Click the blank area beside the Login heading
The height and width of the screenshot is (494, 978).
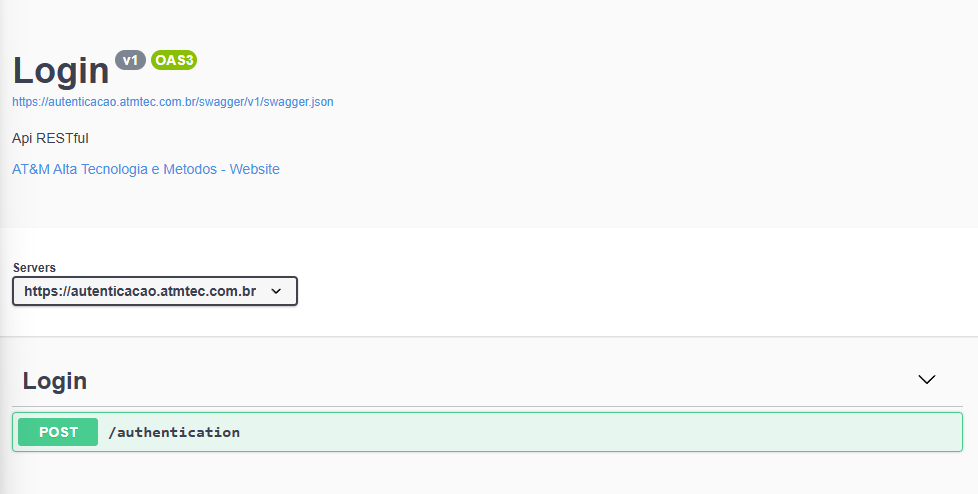coord(500,381)
